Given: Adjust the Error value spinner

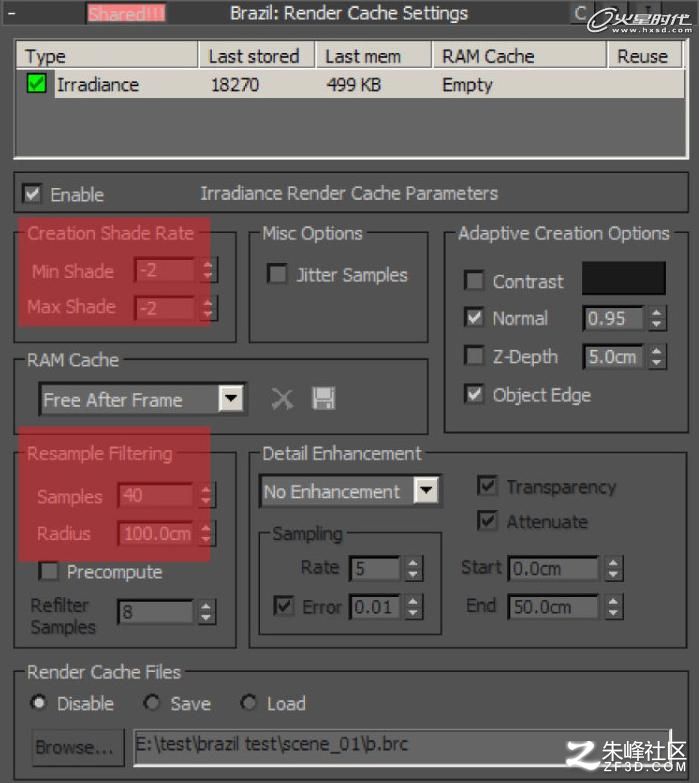Looking at the screenshot, I should click(413, 607).
